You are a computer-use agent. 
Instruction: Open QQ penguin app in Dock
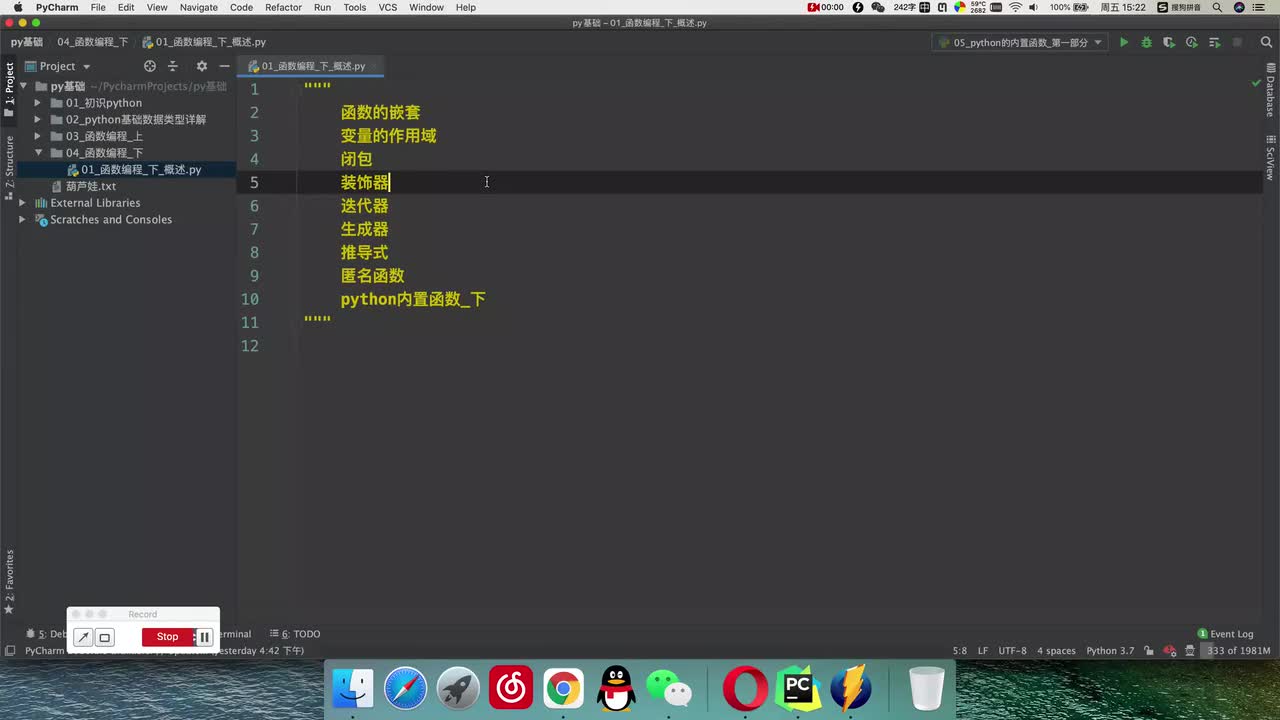(x=617, y=689)
